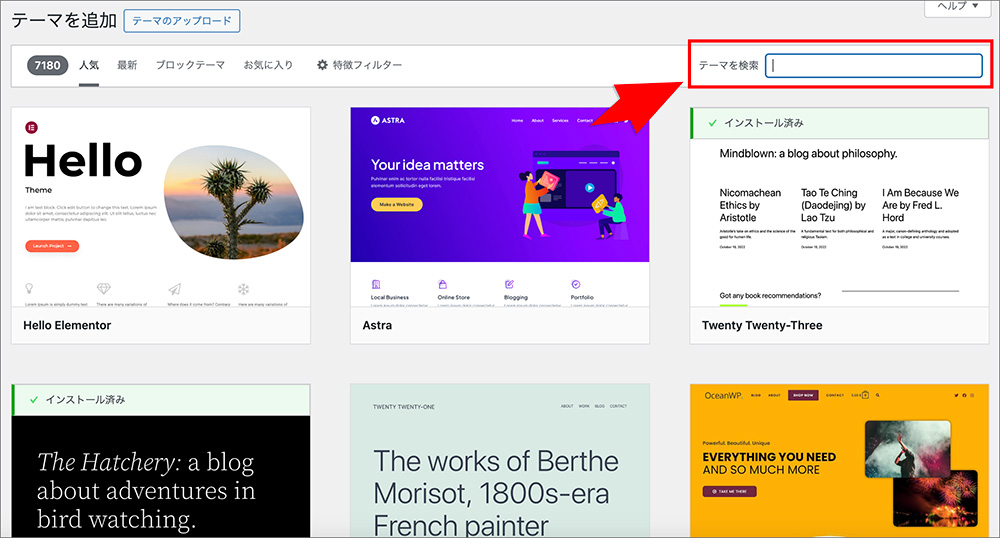Click the テーマを追加 page heading
The image size is (1000, 538).
64,20
